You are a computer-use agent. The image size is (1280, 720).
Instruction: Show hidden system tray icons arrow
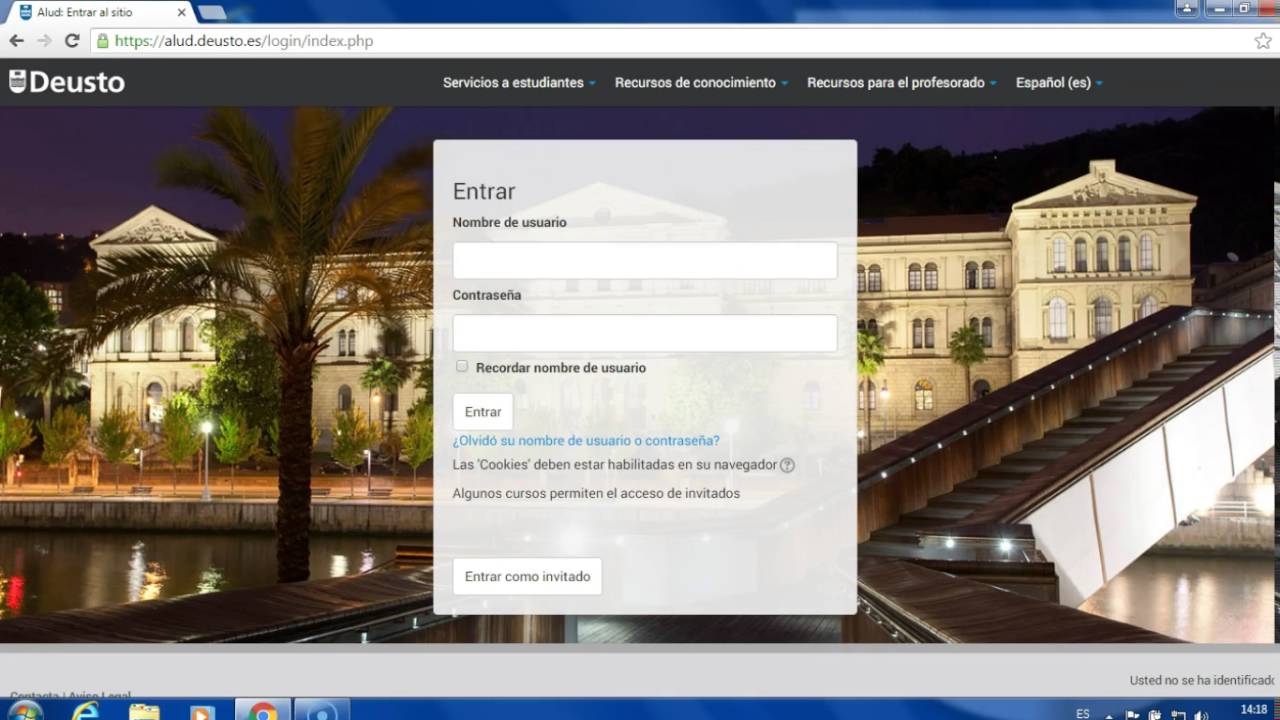point(1108,715)
